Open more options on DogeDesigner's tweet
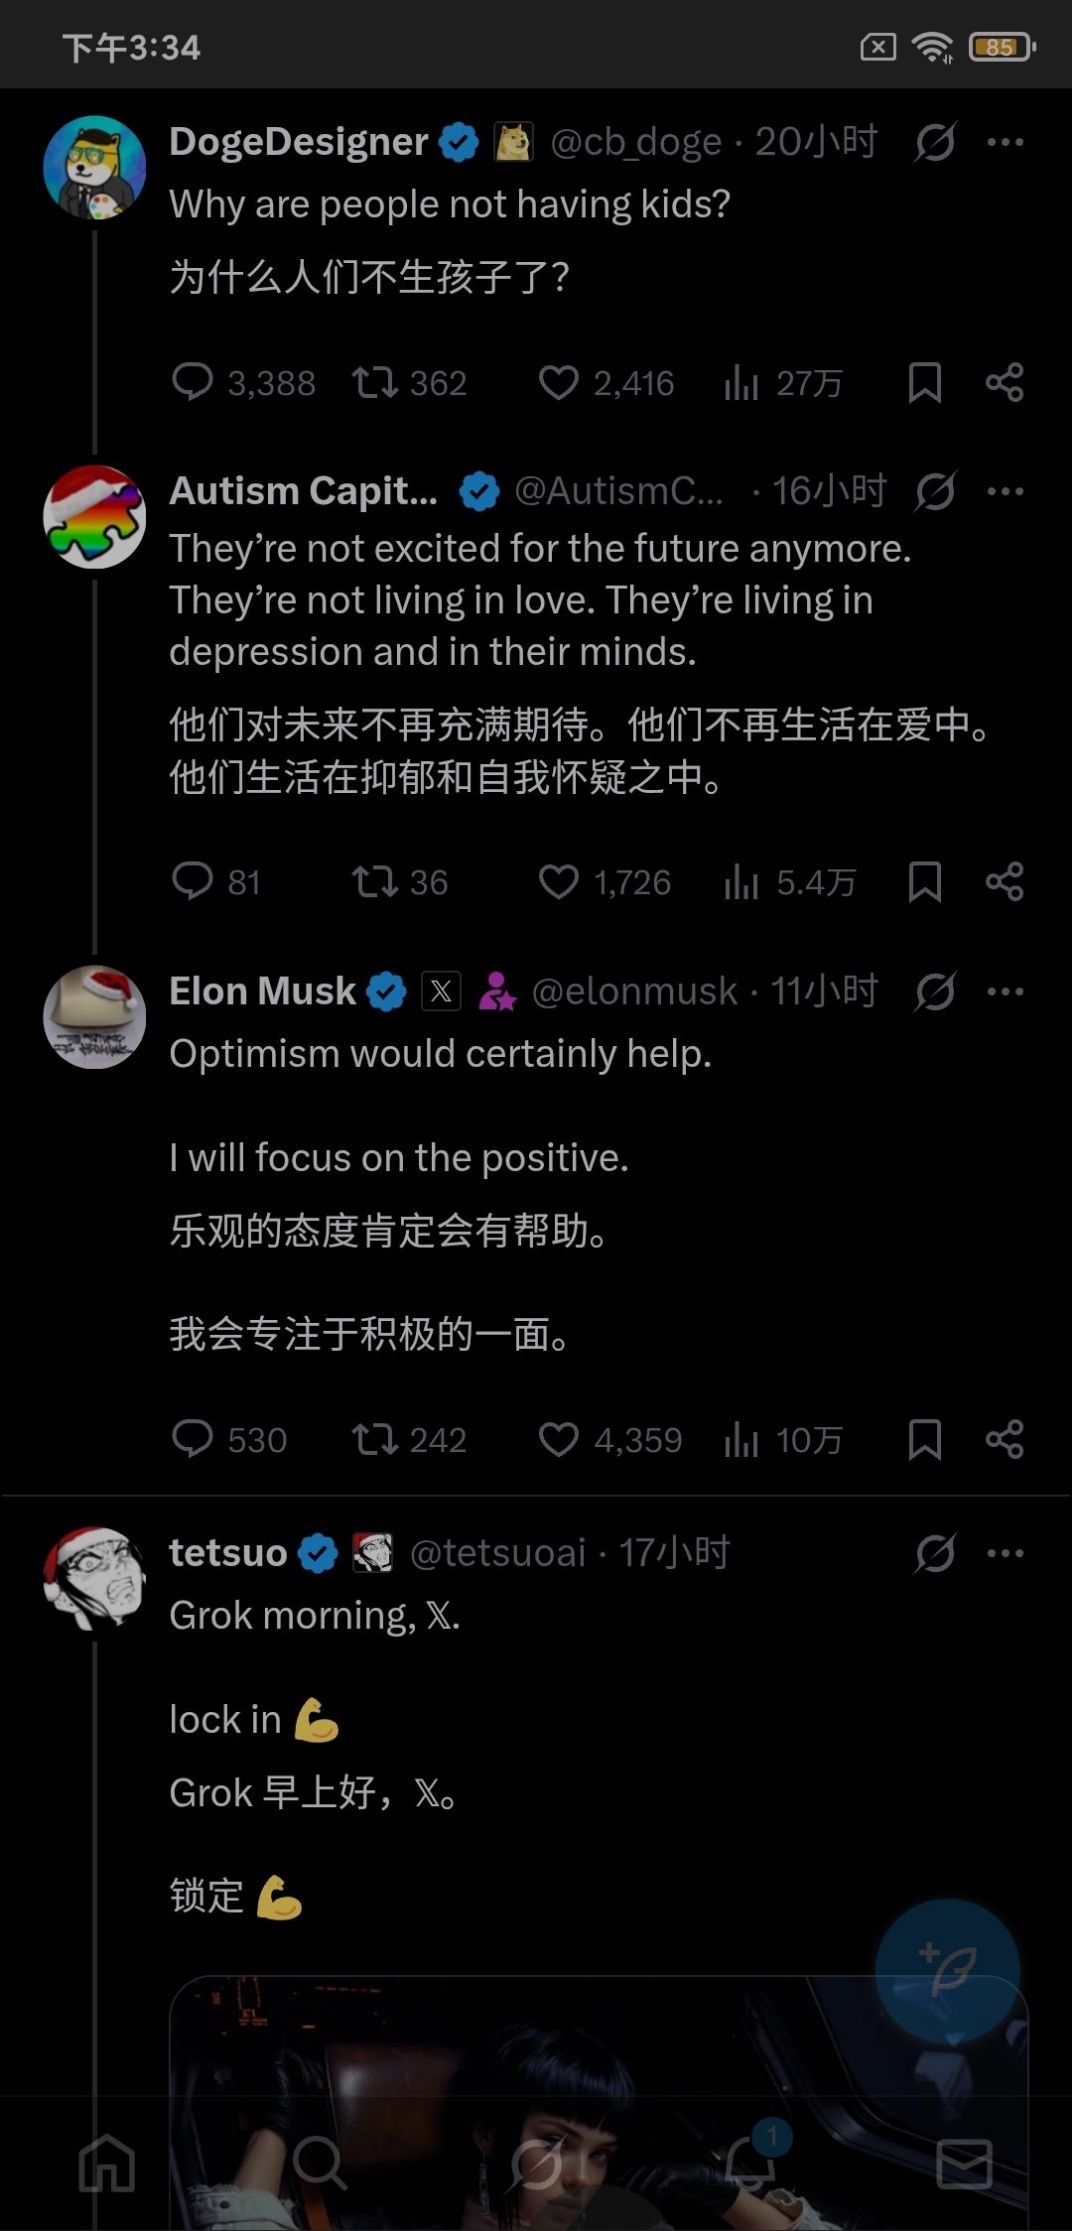This screenshot has height=2231, width=1072. (1005, 142)
